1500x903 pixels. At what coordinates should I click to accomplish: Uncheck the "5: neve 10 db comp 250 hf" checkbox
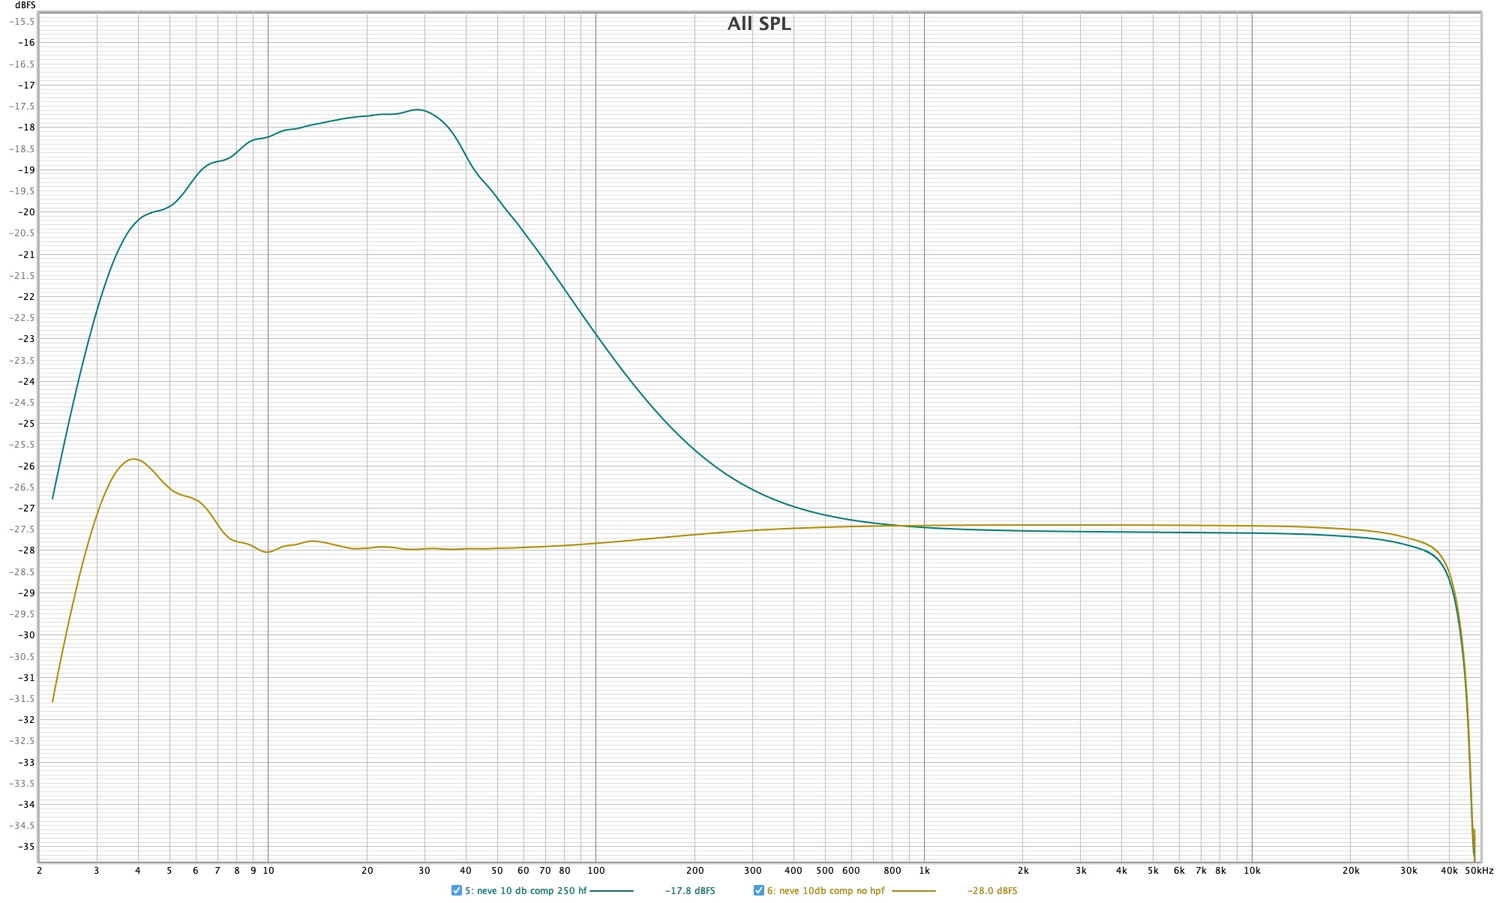click(456, 890)
